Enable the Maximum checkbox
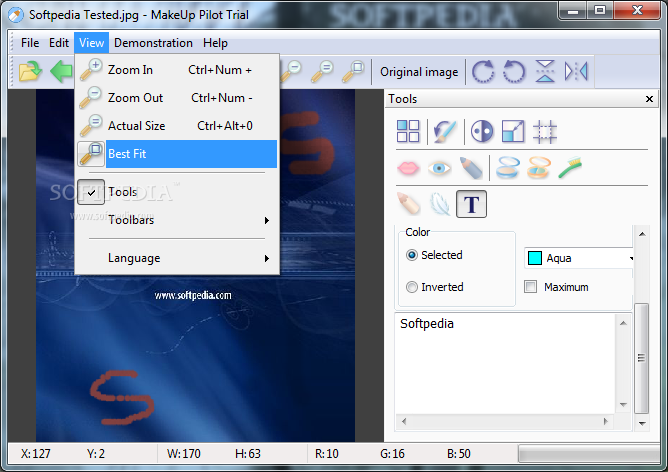The height and width of the screenshot is (472, 668). (x=530, y=287)
